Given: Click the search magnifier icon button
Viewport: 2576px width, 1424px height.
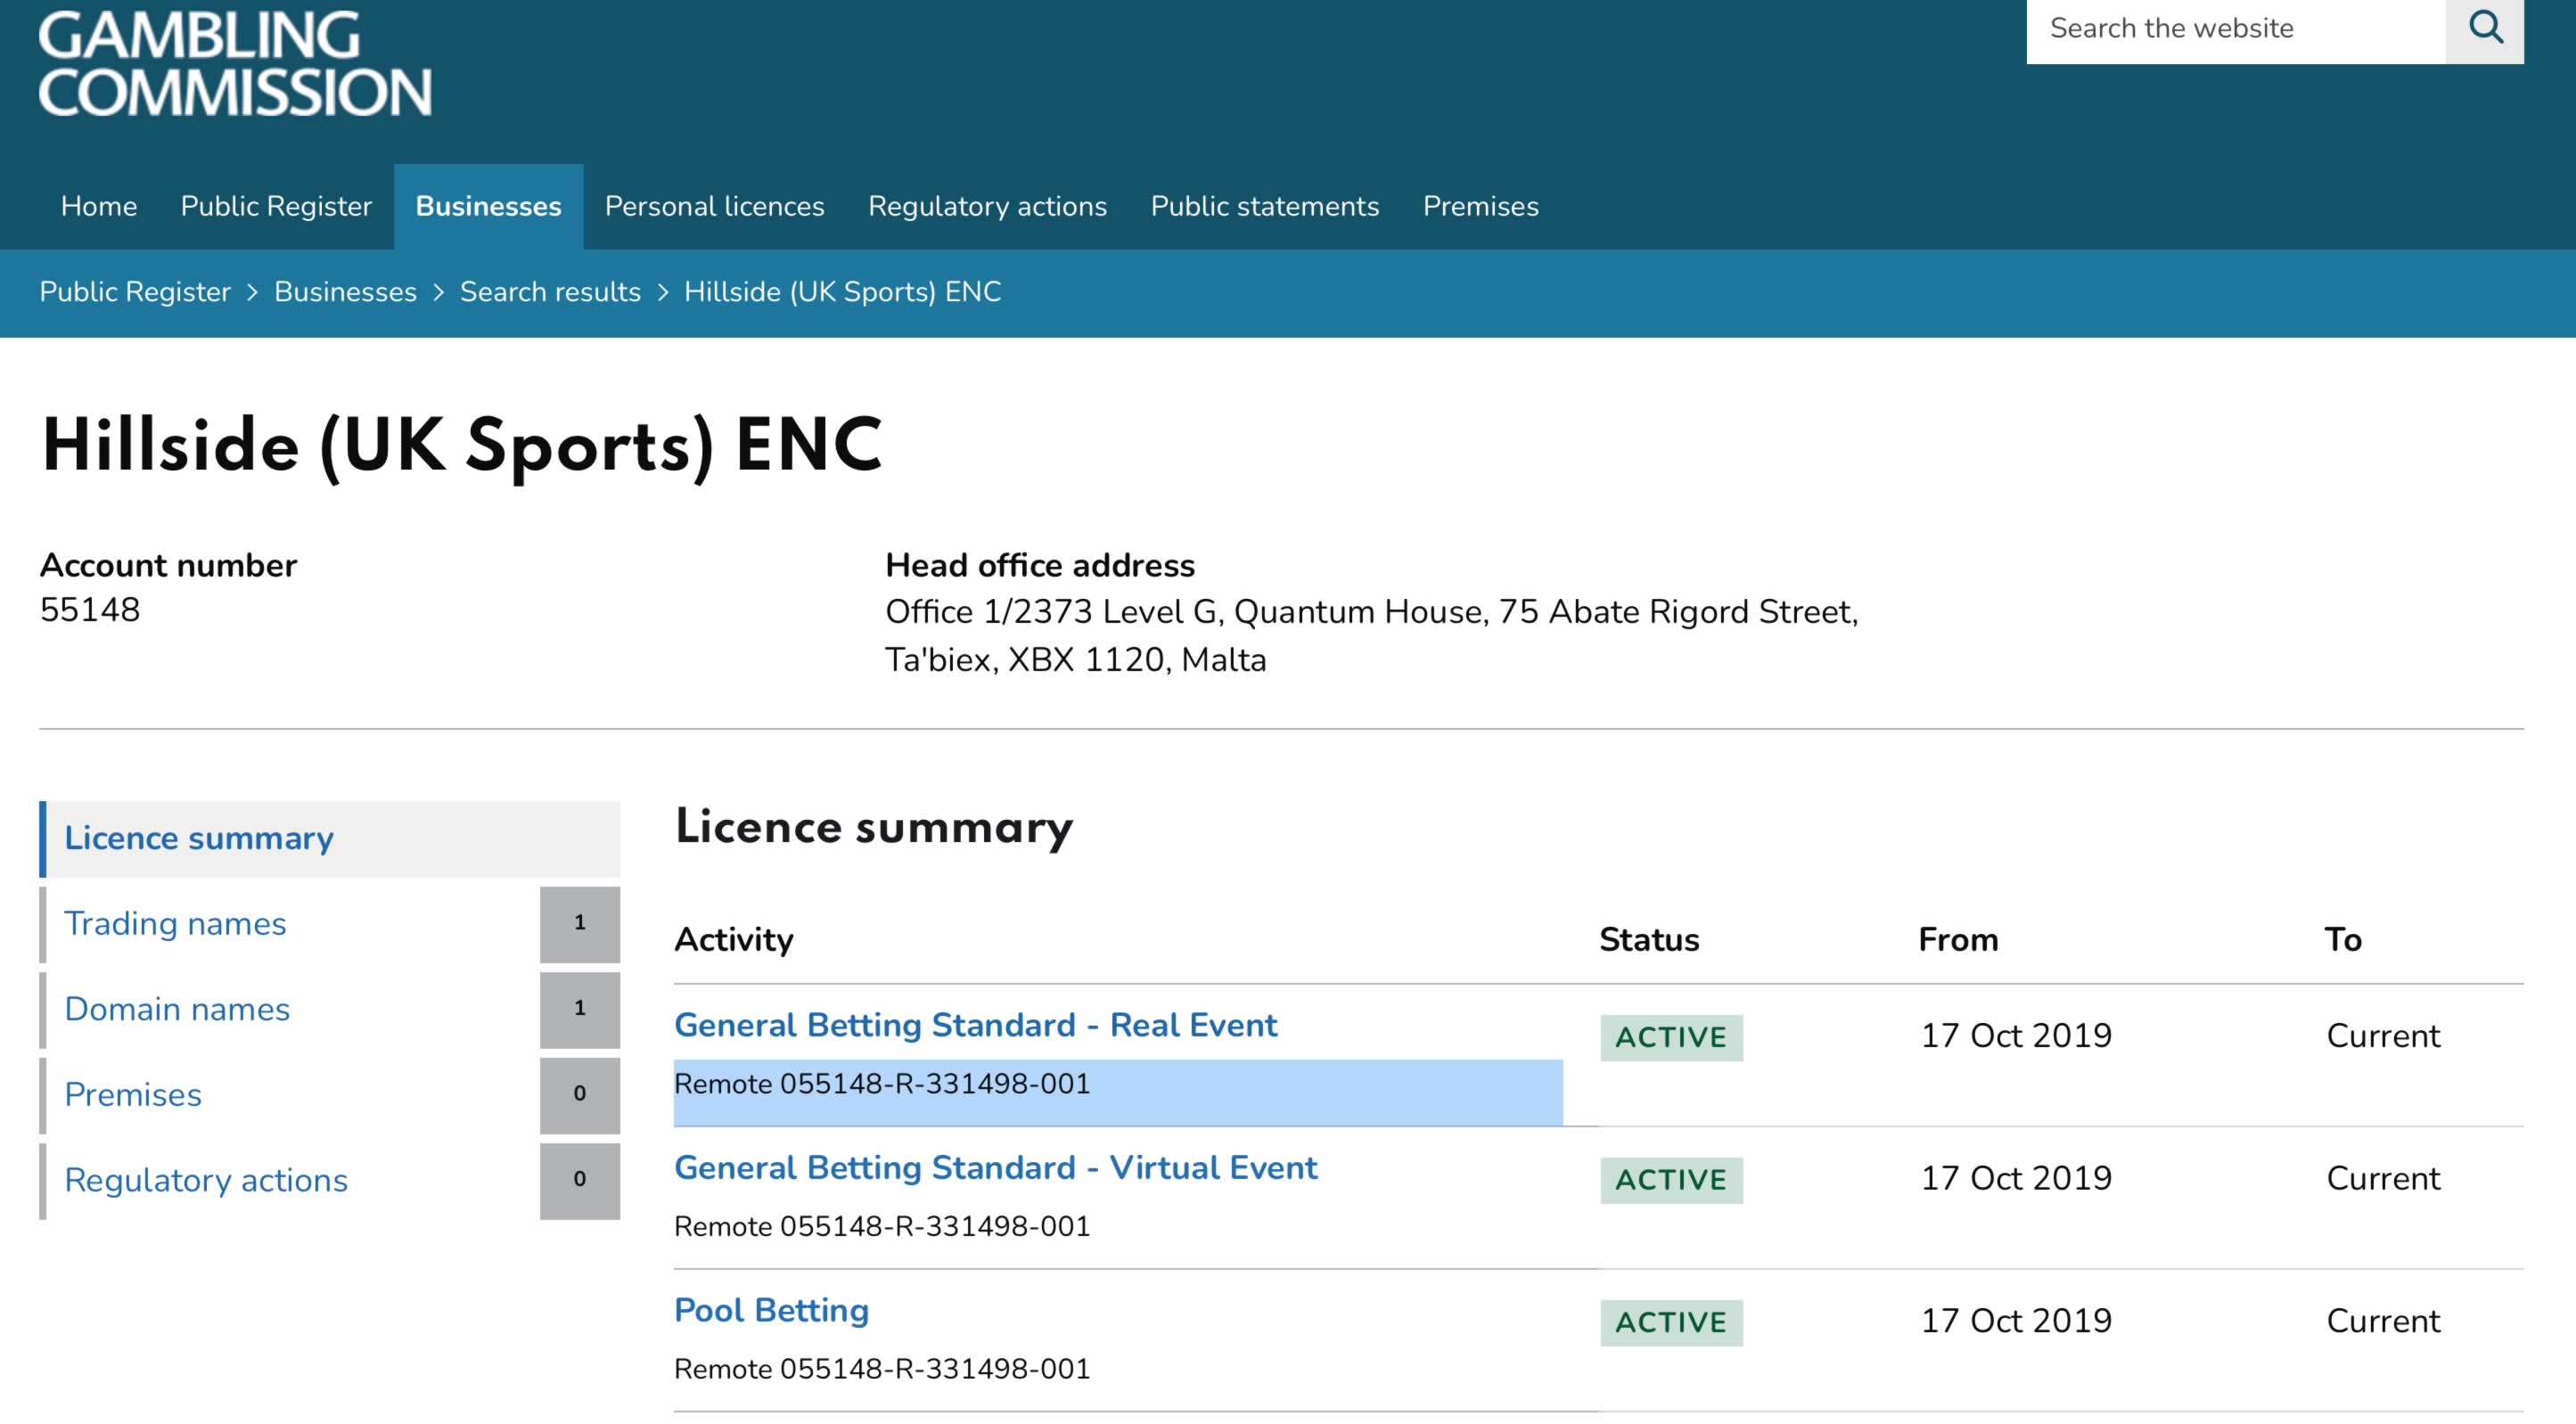Looking at the screenshot, I should (x=2484, y=30).
